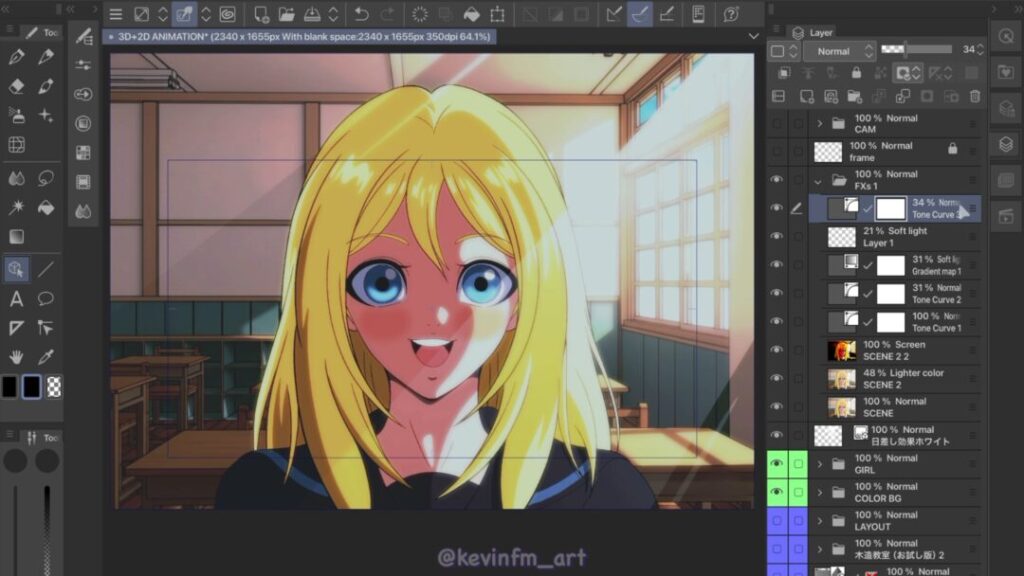Screen dimensions: 1024x576
Task: Toggle the Lock layer icon
Action: 856,73
